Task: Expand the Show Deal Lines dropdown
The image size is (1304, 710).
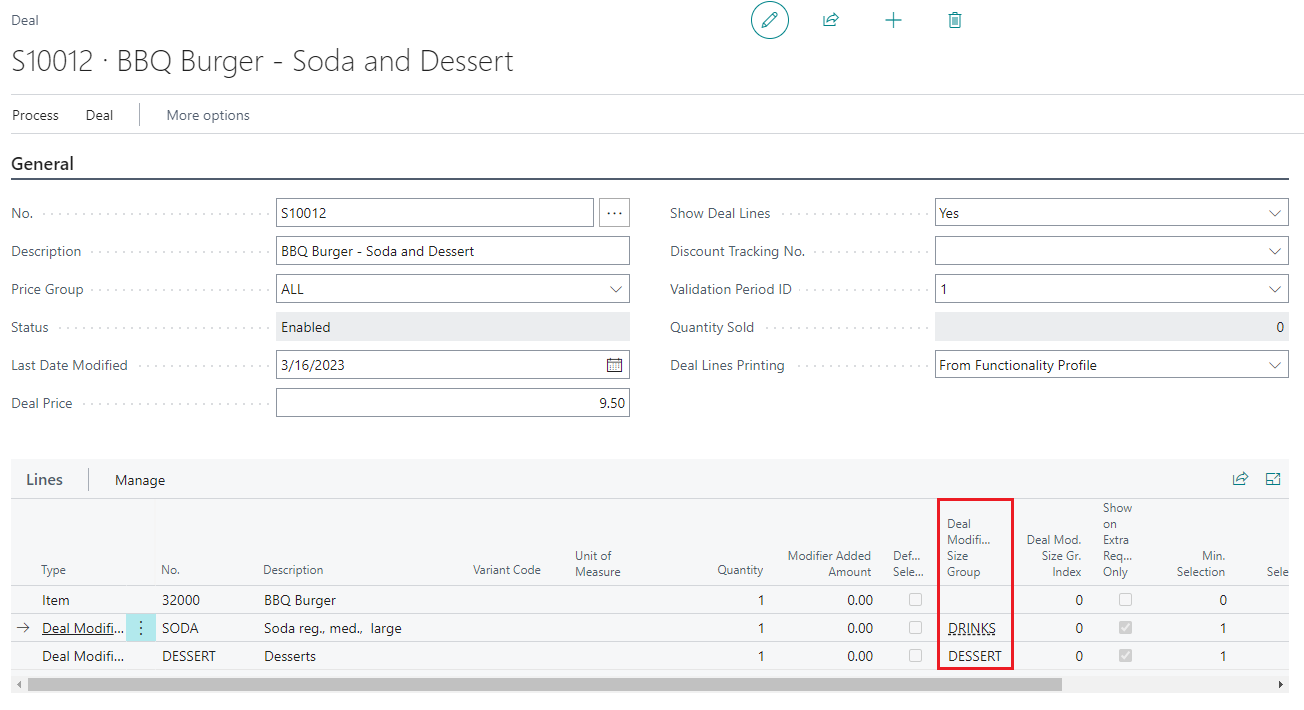Action: point(1274,213)
